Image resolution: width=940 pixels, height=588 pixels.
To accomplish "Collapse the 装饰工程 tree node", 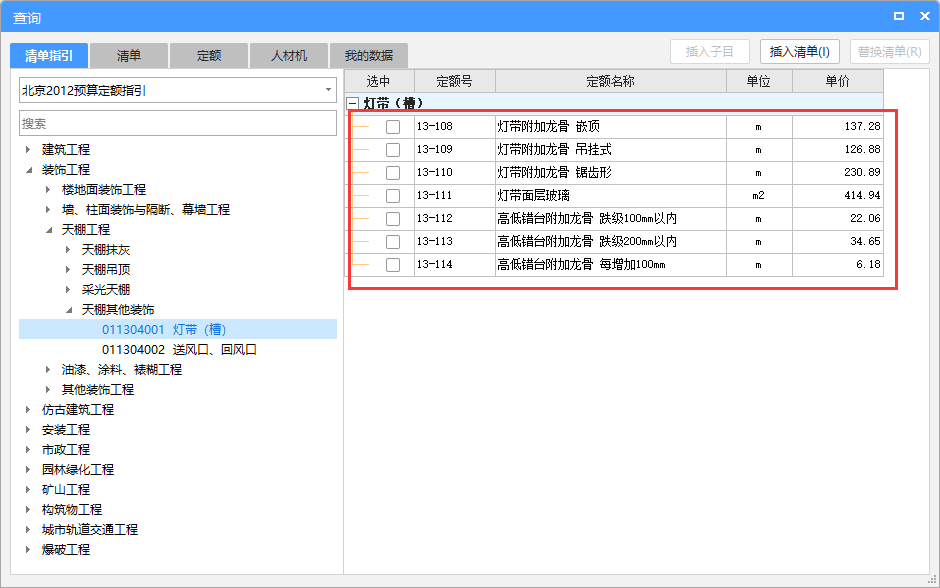I will coord(28,170).
